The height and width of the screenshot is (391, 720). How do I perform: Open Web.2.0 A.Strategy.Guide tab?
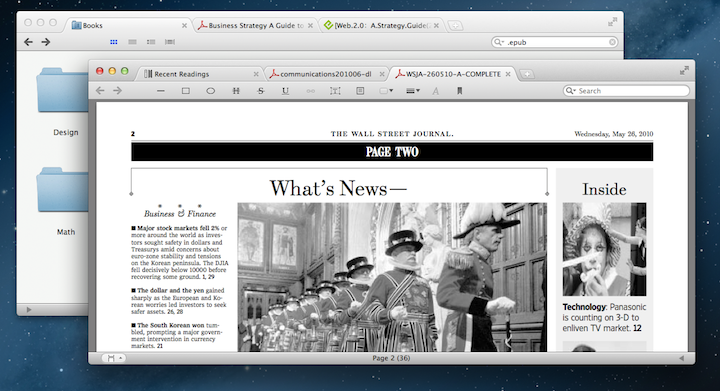click(x=377, y=25)
